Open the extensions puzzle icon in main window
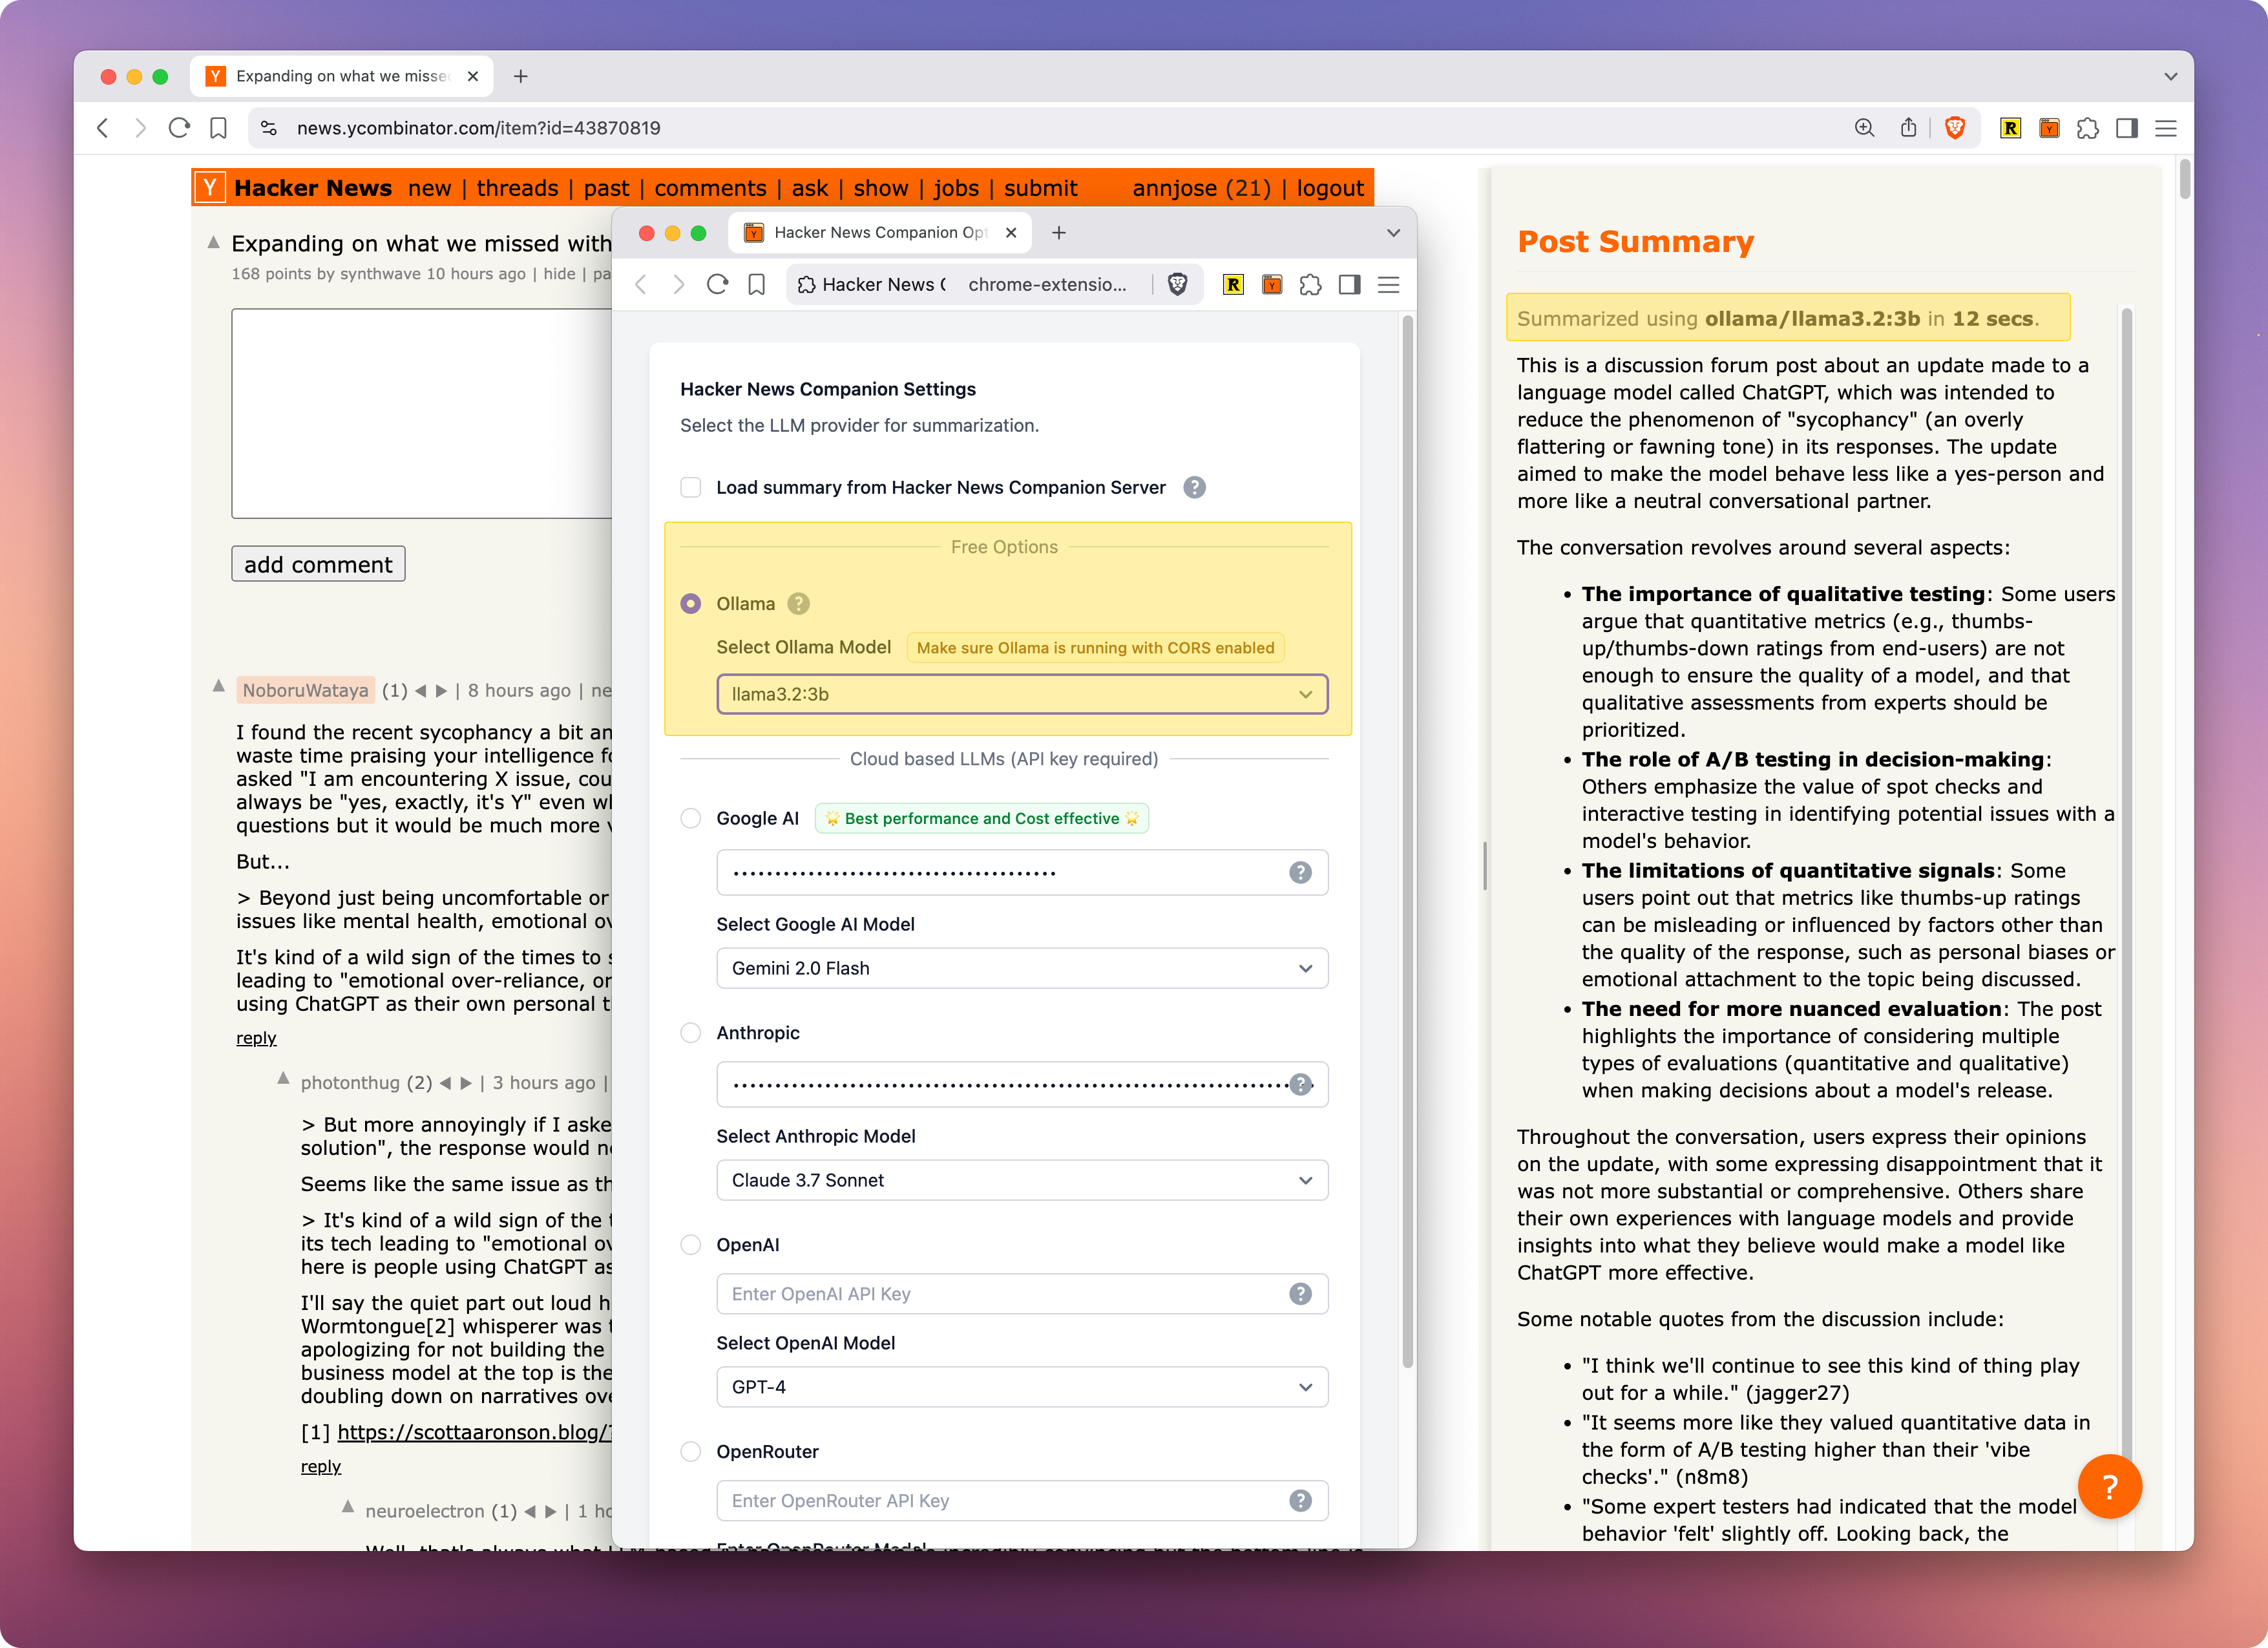Viewport: 2268px width, 1648px height. click(x=2087, y=128)
